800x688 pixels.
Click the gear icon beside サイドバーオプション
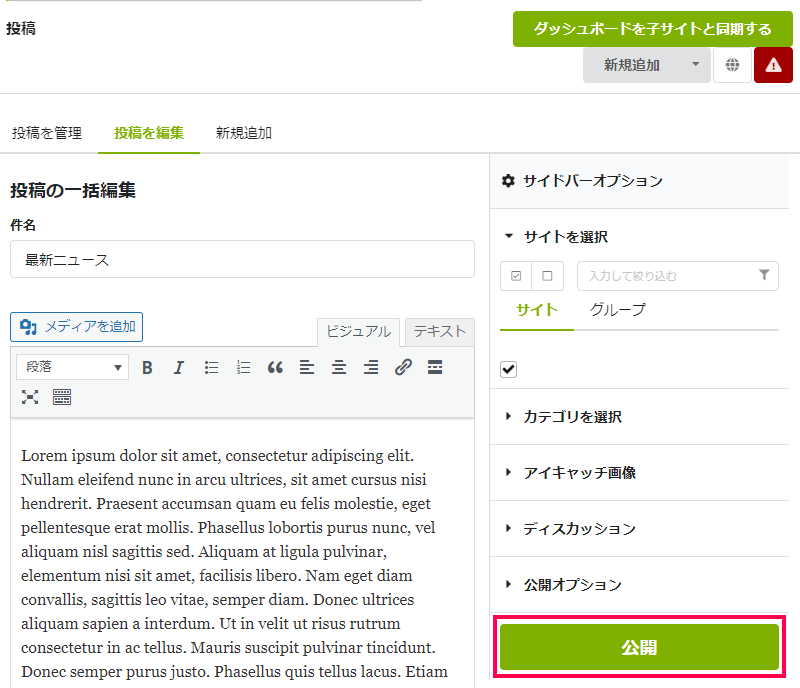click(508, 181)
